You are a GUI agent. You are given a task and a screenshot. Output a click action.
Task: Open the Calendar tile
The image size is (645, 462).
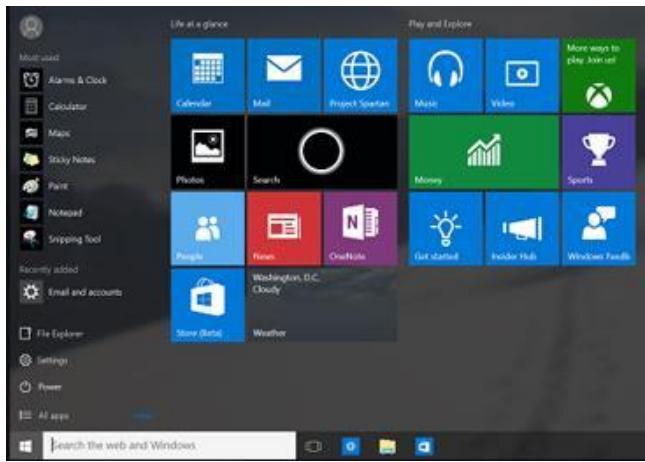coord(208,75)
